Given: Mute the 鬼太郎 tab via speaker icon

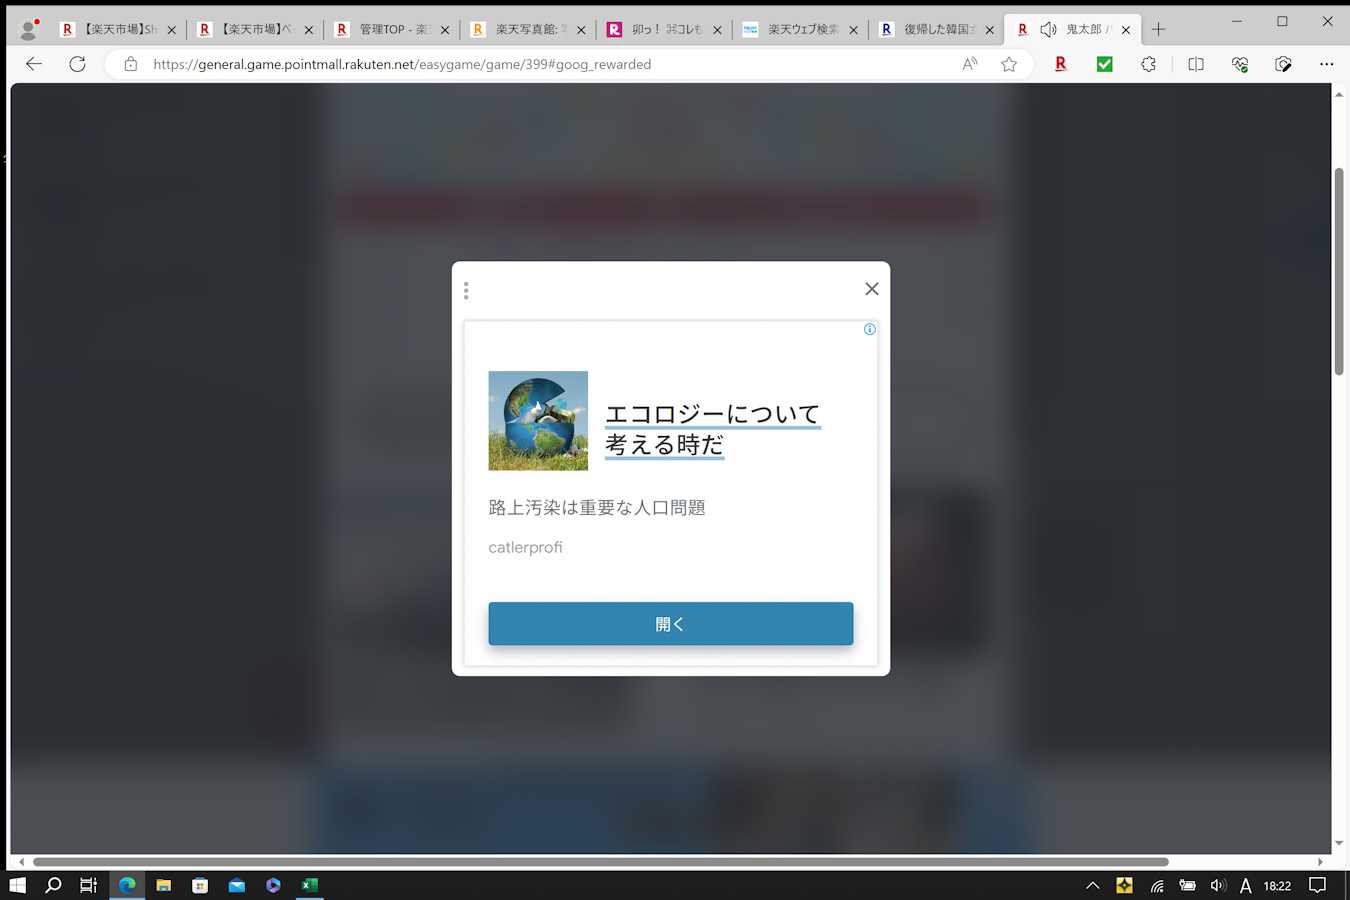Looking at the screenshot, I should 1048,30.
